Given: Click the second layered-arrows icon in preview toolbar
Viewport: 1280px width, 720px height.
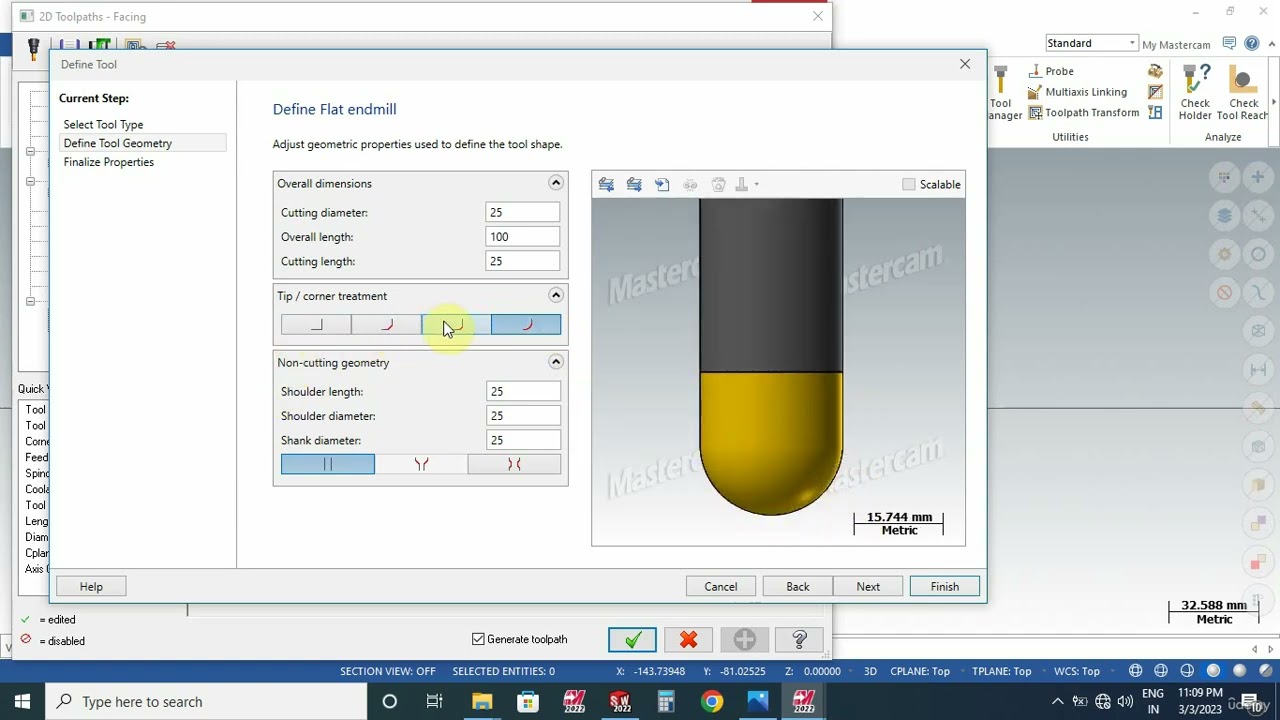Looking at the screenshot, I should click(634, 184).
